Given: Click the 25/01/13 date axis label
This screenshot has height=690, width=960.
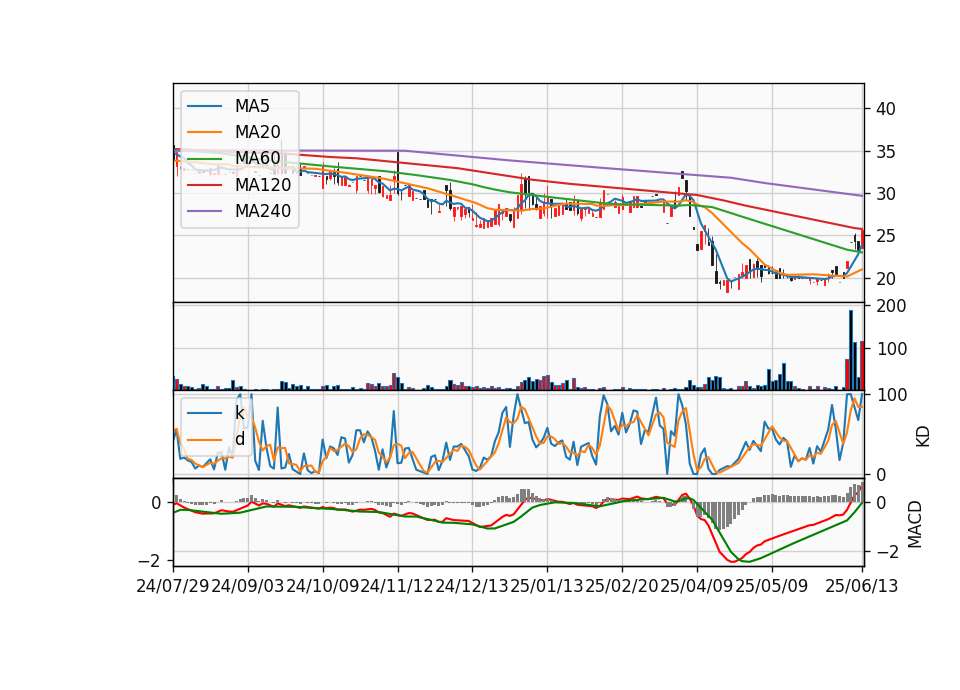Looking at the screenshot, I should click(x=547, y=586).
